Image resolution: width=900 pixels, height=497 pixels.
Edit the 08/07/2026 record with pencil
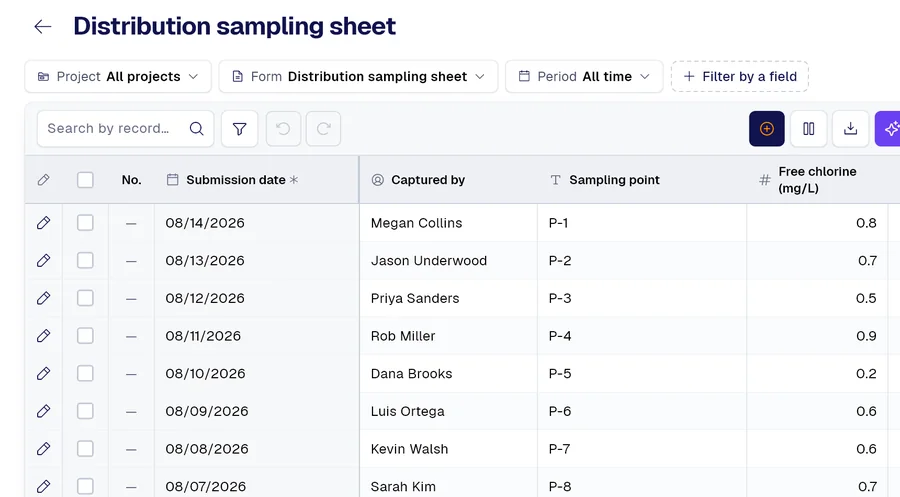44,487
